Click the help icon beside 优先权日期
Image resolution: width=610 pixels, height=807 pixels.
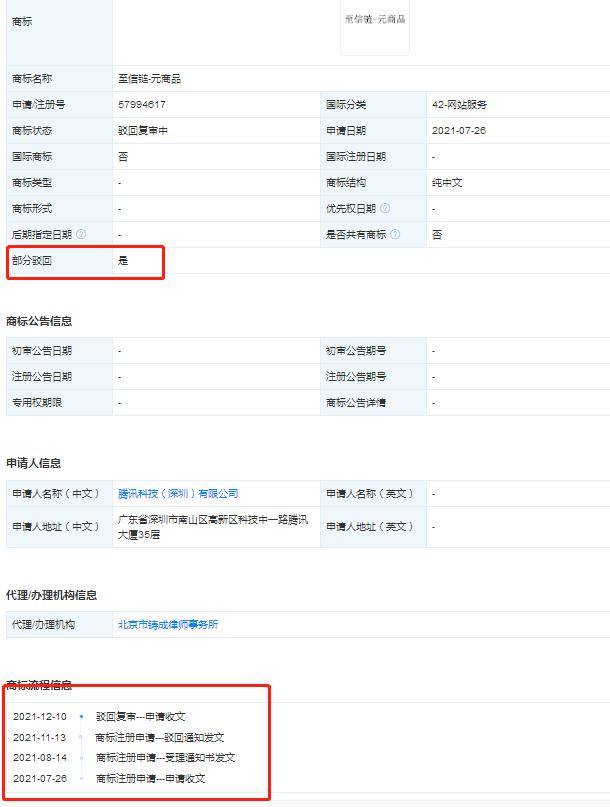point(385,208)
